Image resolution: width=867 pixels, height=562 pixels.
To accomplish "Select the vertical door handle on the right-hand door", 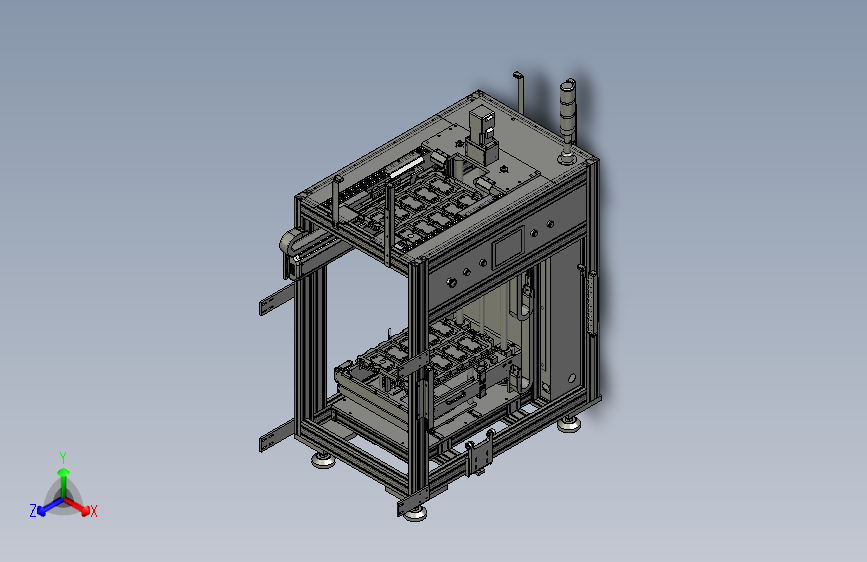I will 592,303.
